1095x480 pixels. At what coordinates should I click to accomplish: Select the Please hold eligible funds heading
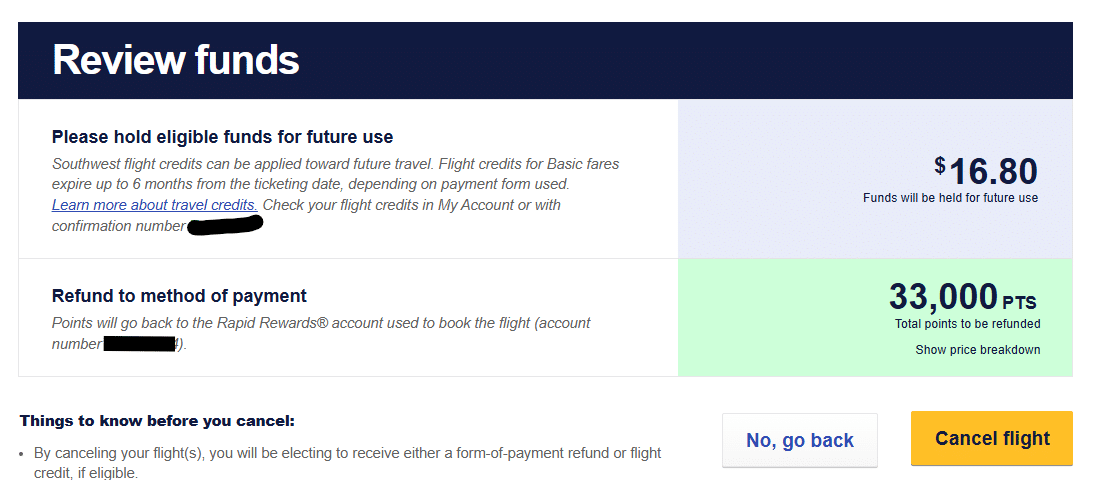pos(222,137)
